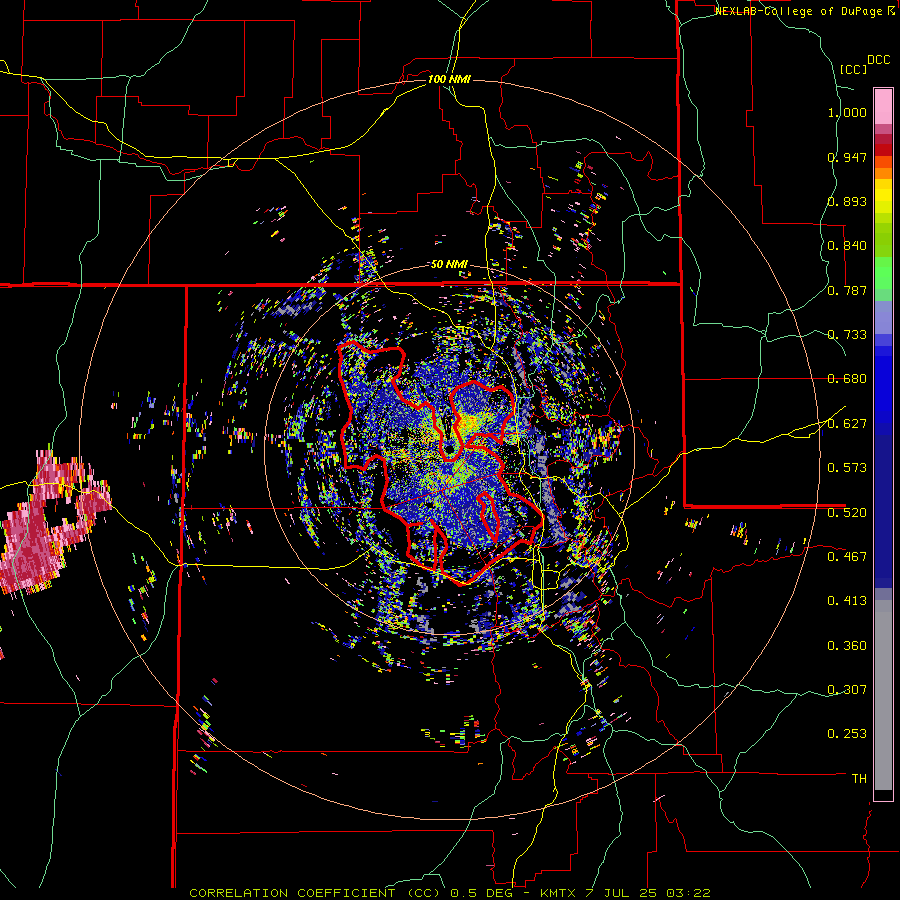Pick the gray lower segment of color scale
This screenshot has height=900, width=900.
pos(883,695)
